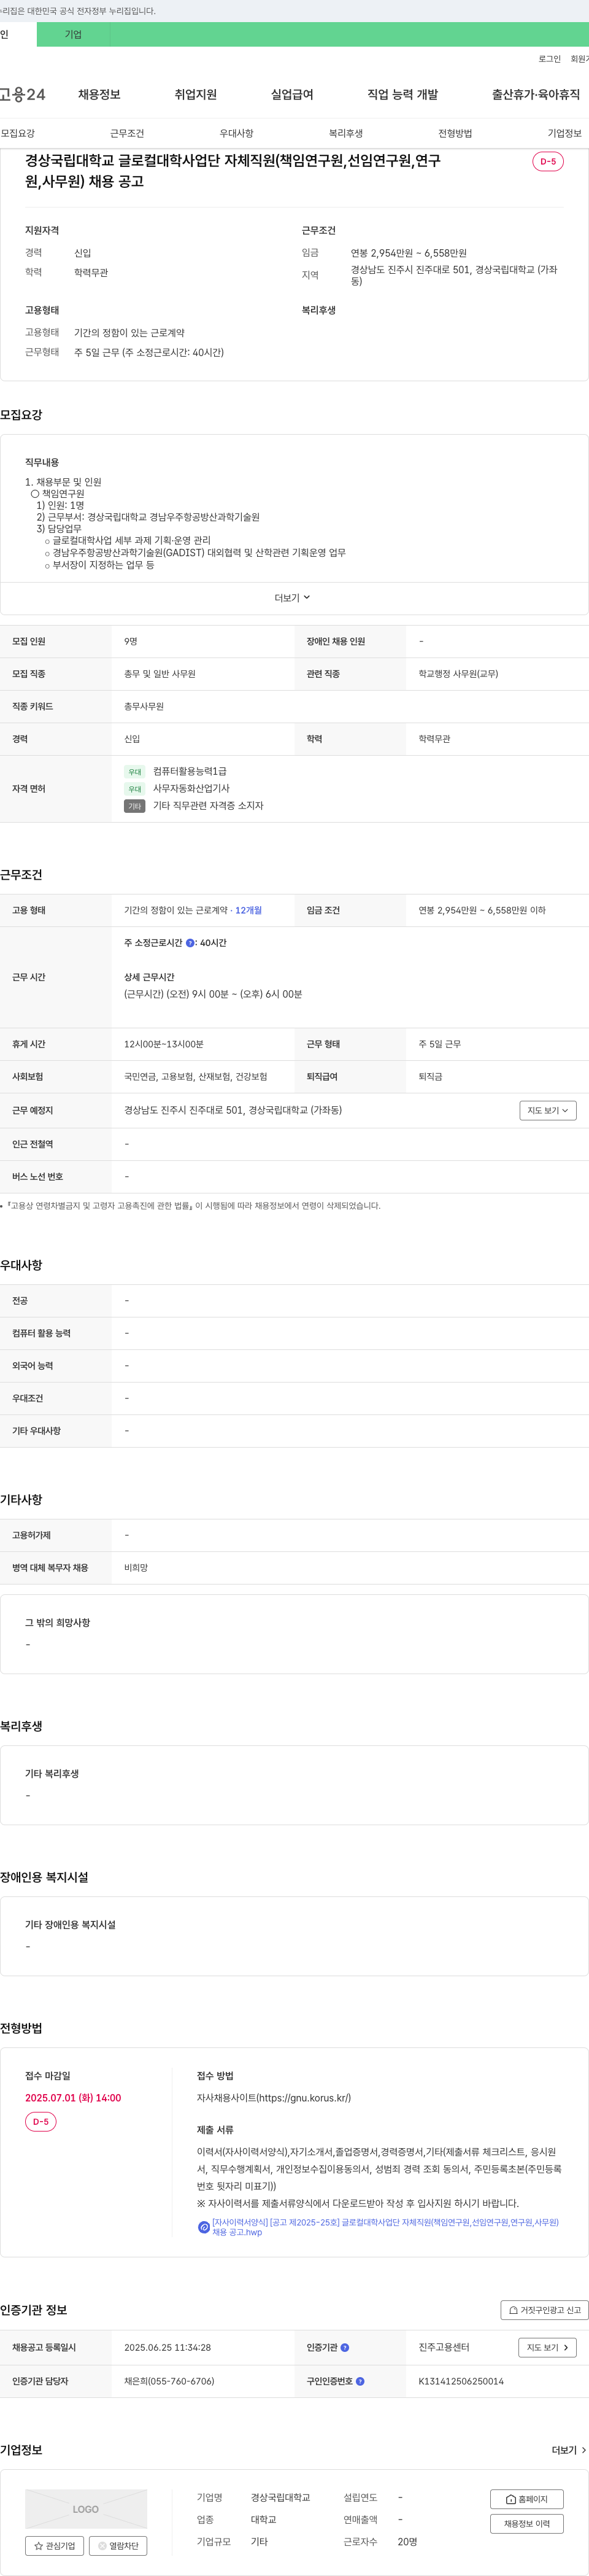Open the 직업 능력 개발 menu
589x2576 pixels.
pyautogui.click(x=402, y=94)
